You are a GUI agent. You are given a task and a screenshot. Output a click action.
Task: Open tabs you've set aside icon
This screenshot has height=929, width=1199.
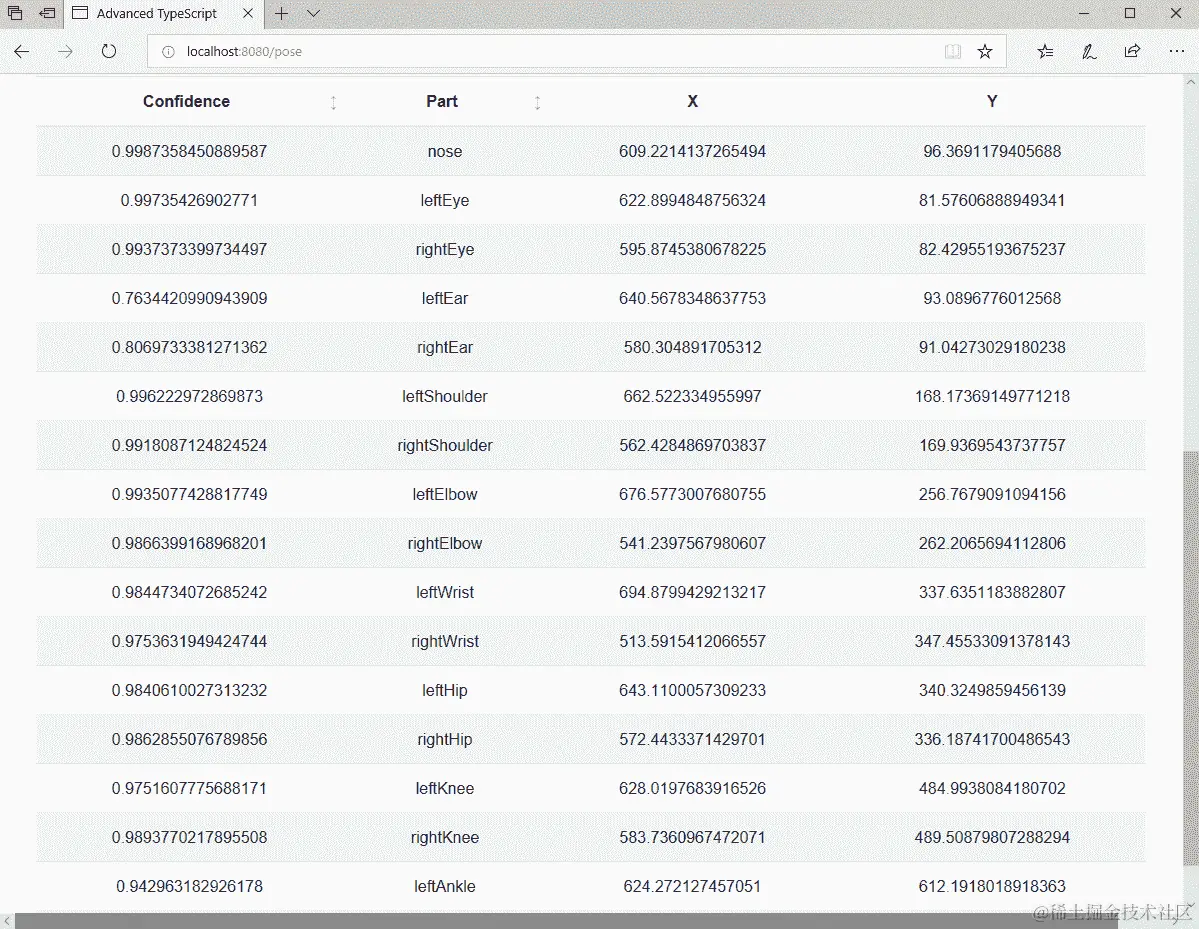coord(15,13)
